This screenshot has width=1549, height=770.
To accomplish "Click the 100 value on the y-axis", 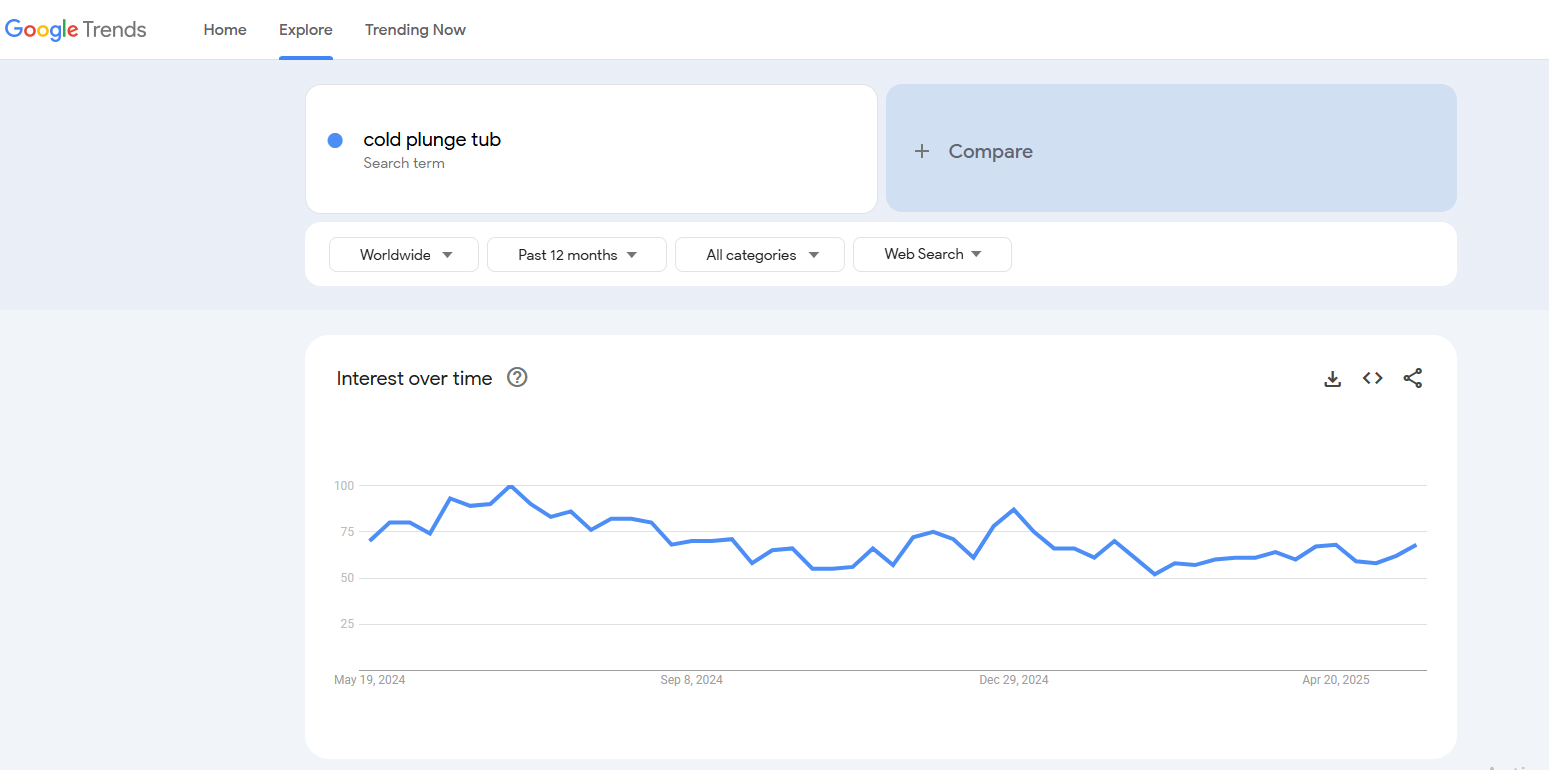I will [344, 486].
